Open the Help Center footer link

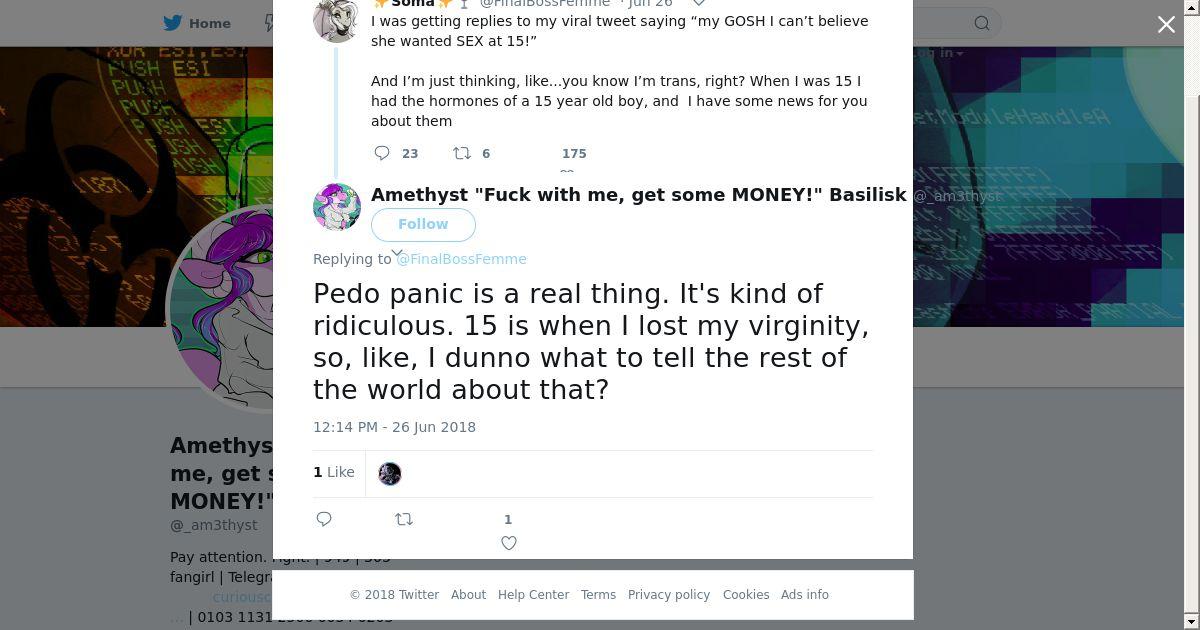[x=533, y=594]
